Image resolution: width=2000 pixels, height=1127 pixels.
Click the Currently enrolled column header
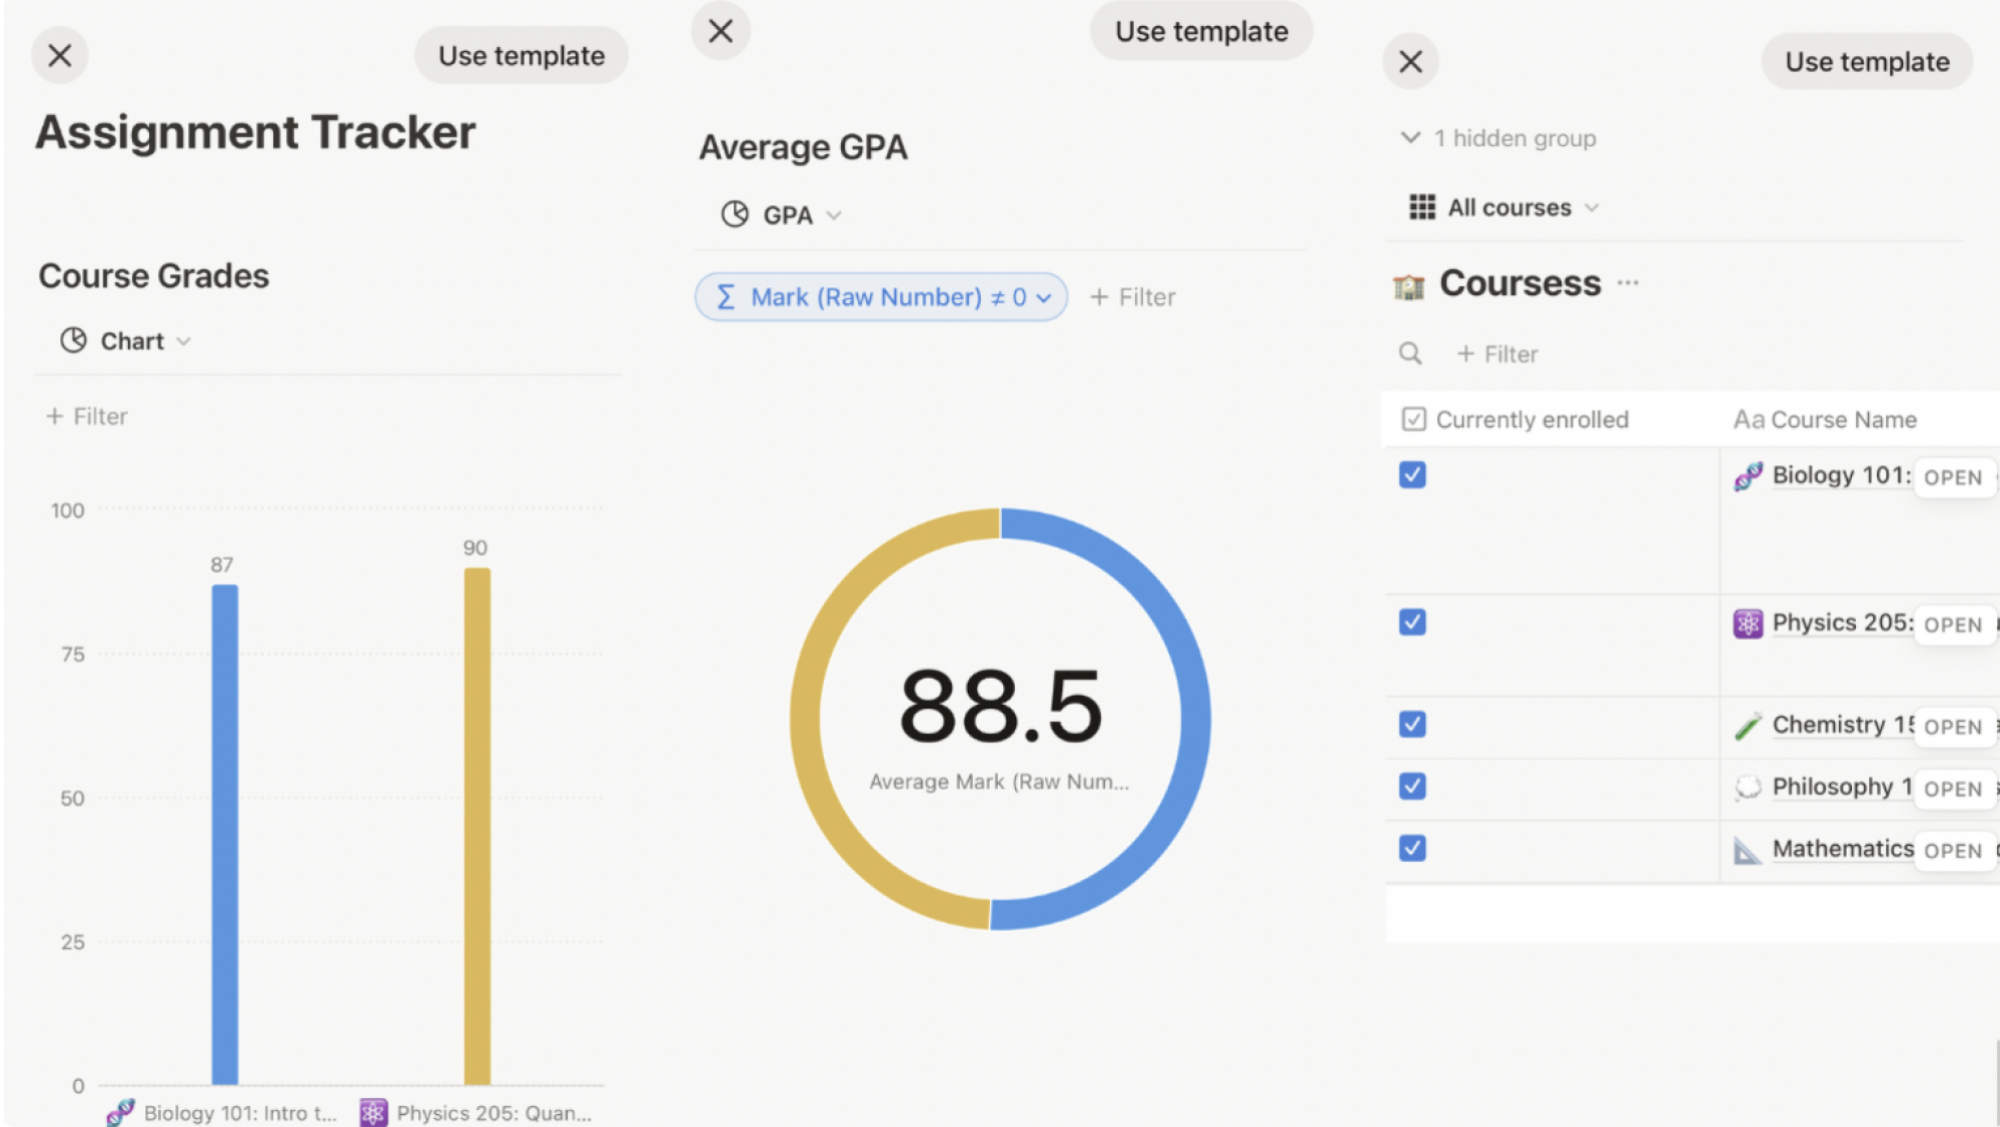pyautogui.click(x=1530, y=420)
